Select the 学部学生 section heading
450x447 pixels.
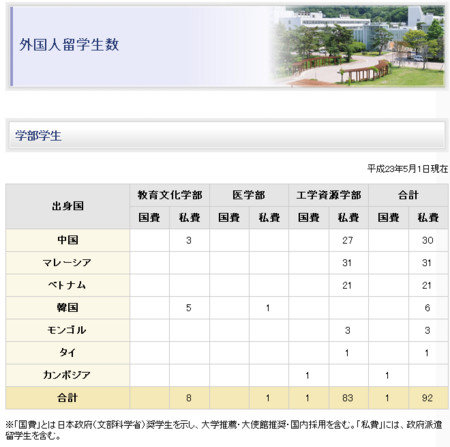click(38, 136)
